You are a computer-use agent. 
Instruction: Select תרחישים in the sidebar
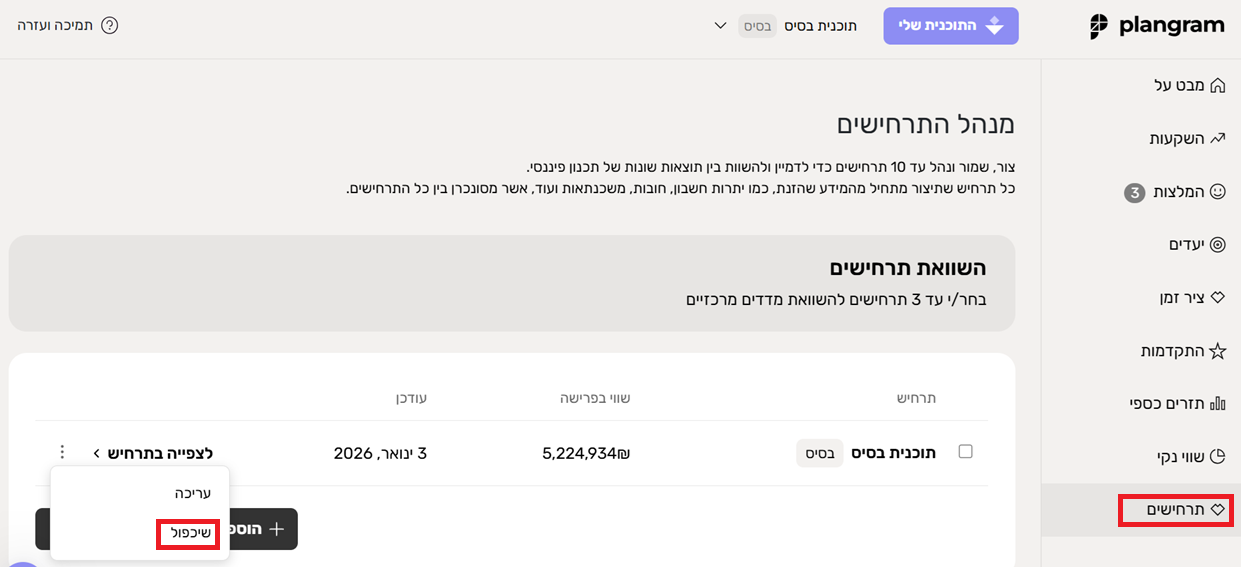coord(1175,510)
